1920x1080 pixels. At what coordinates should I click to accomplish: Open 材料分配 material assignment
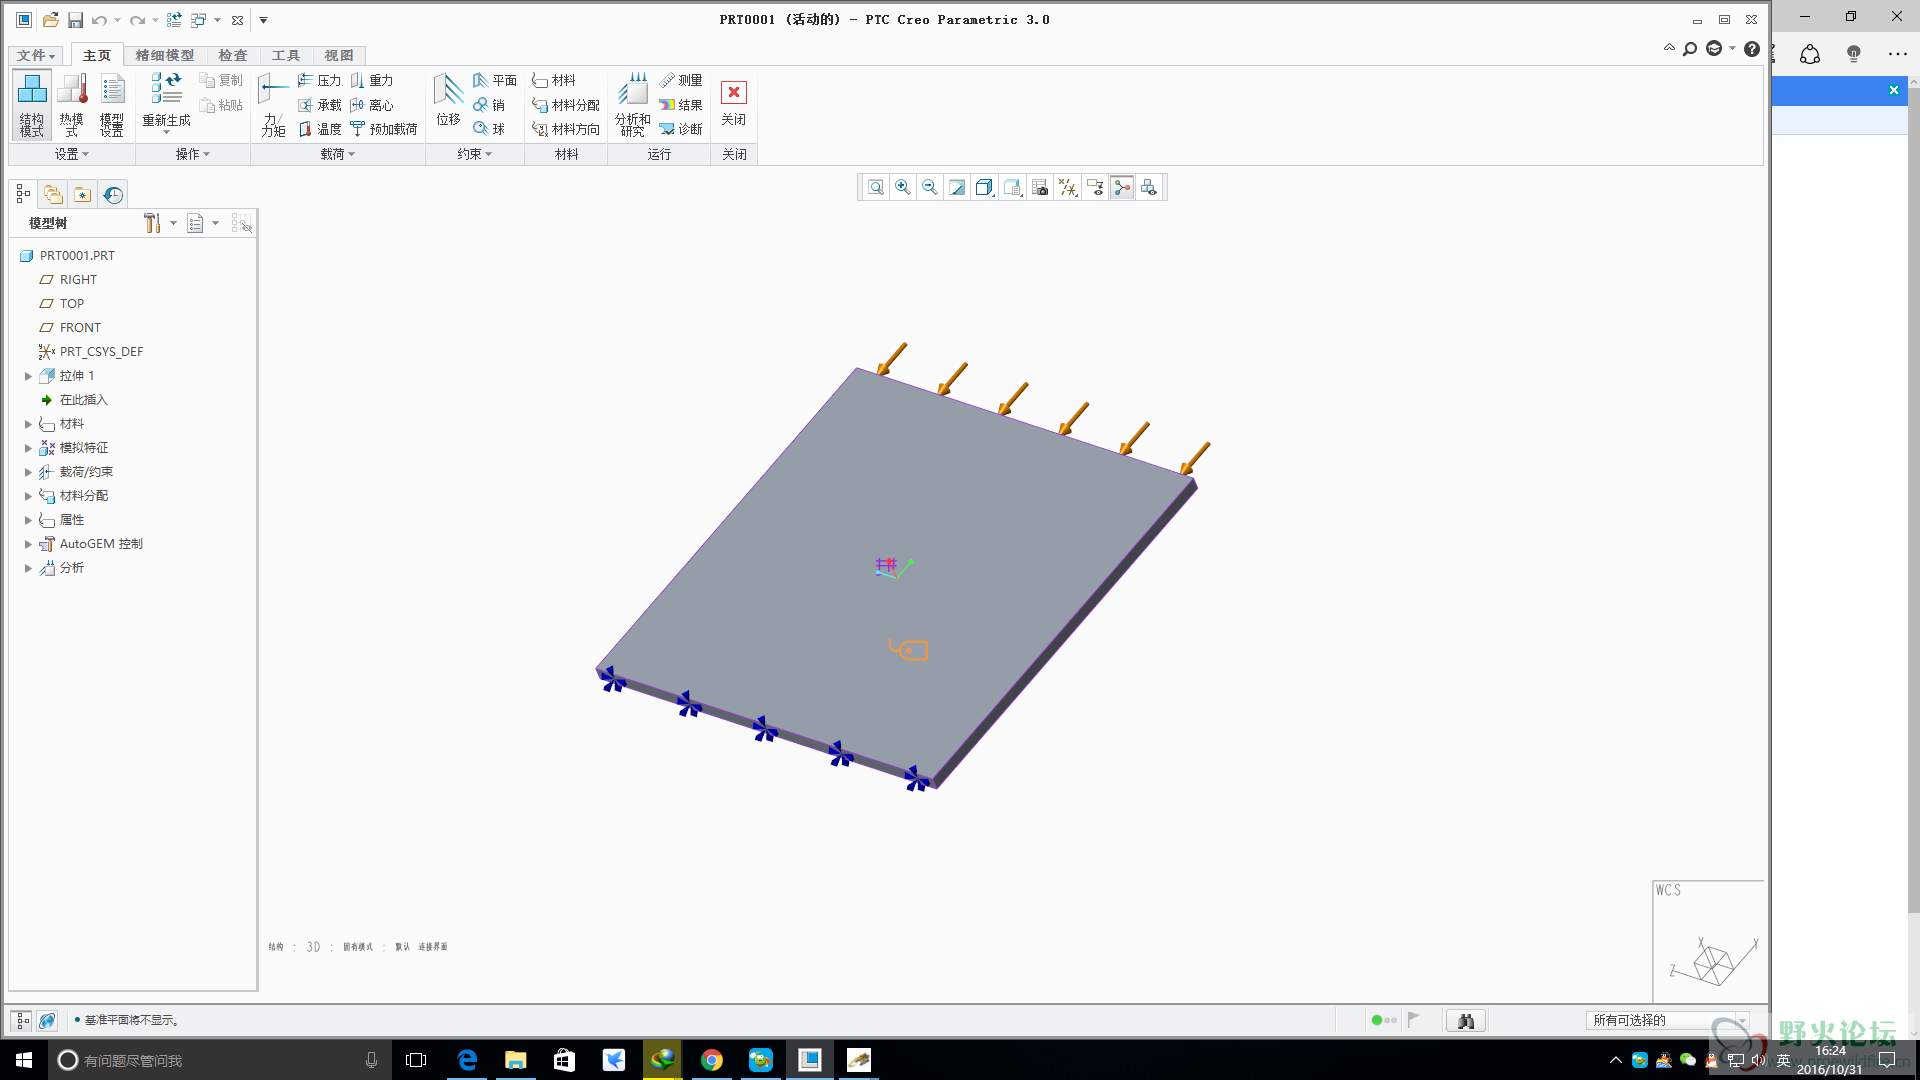pyautogui.click(x=566, y=105)
